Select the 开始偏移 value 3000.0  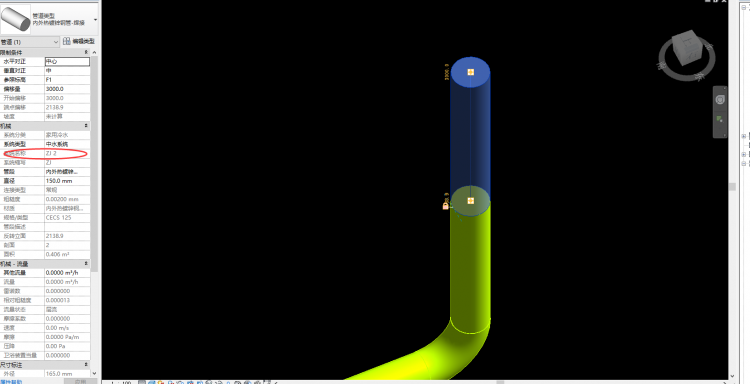coord(67,98)
